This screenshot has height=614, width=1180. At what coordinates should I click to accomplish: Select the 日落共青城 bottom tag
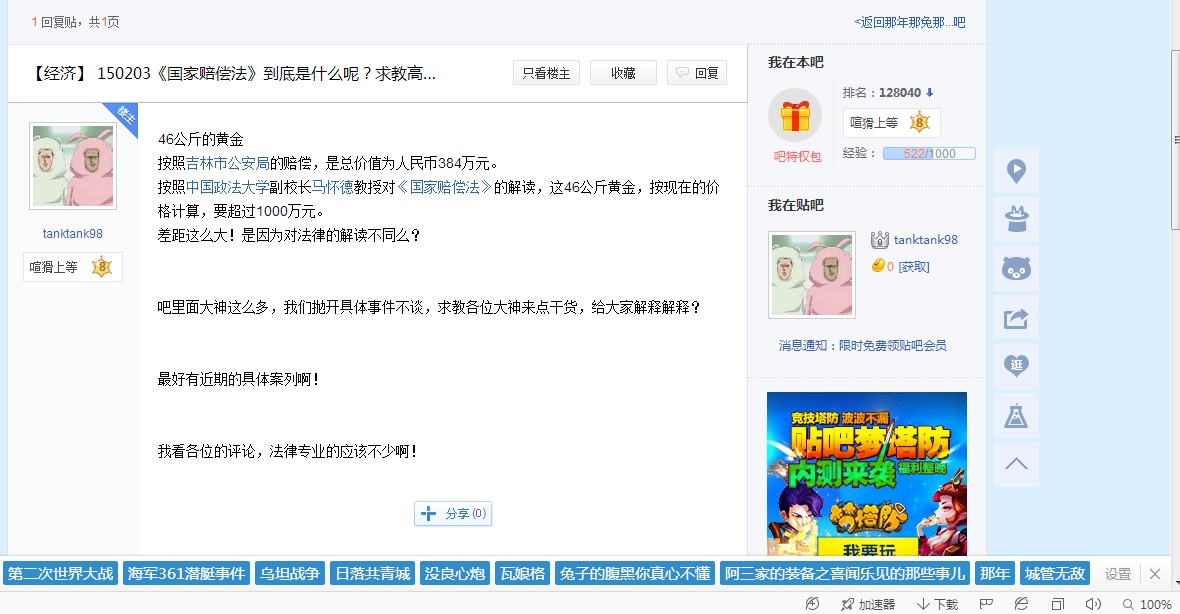pos(373,573)
